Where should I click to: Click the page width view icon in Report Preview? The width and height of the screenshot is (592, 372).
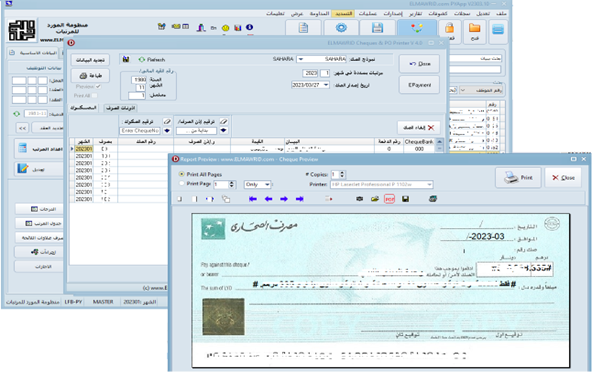210,199
